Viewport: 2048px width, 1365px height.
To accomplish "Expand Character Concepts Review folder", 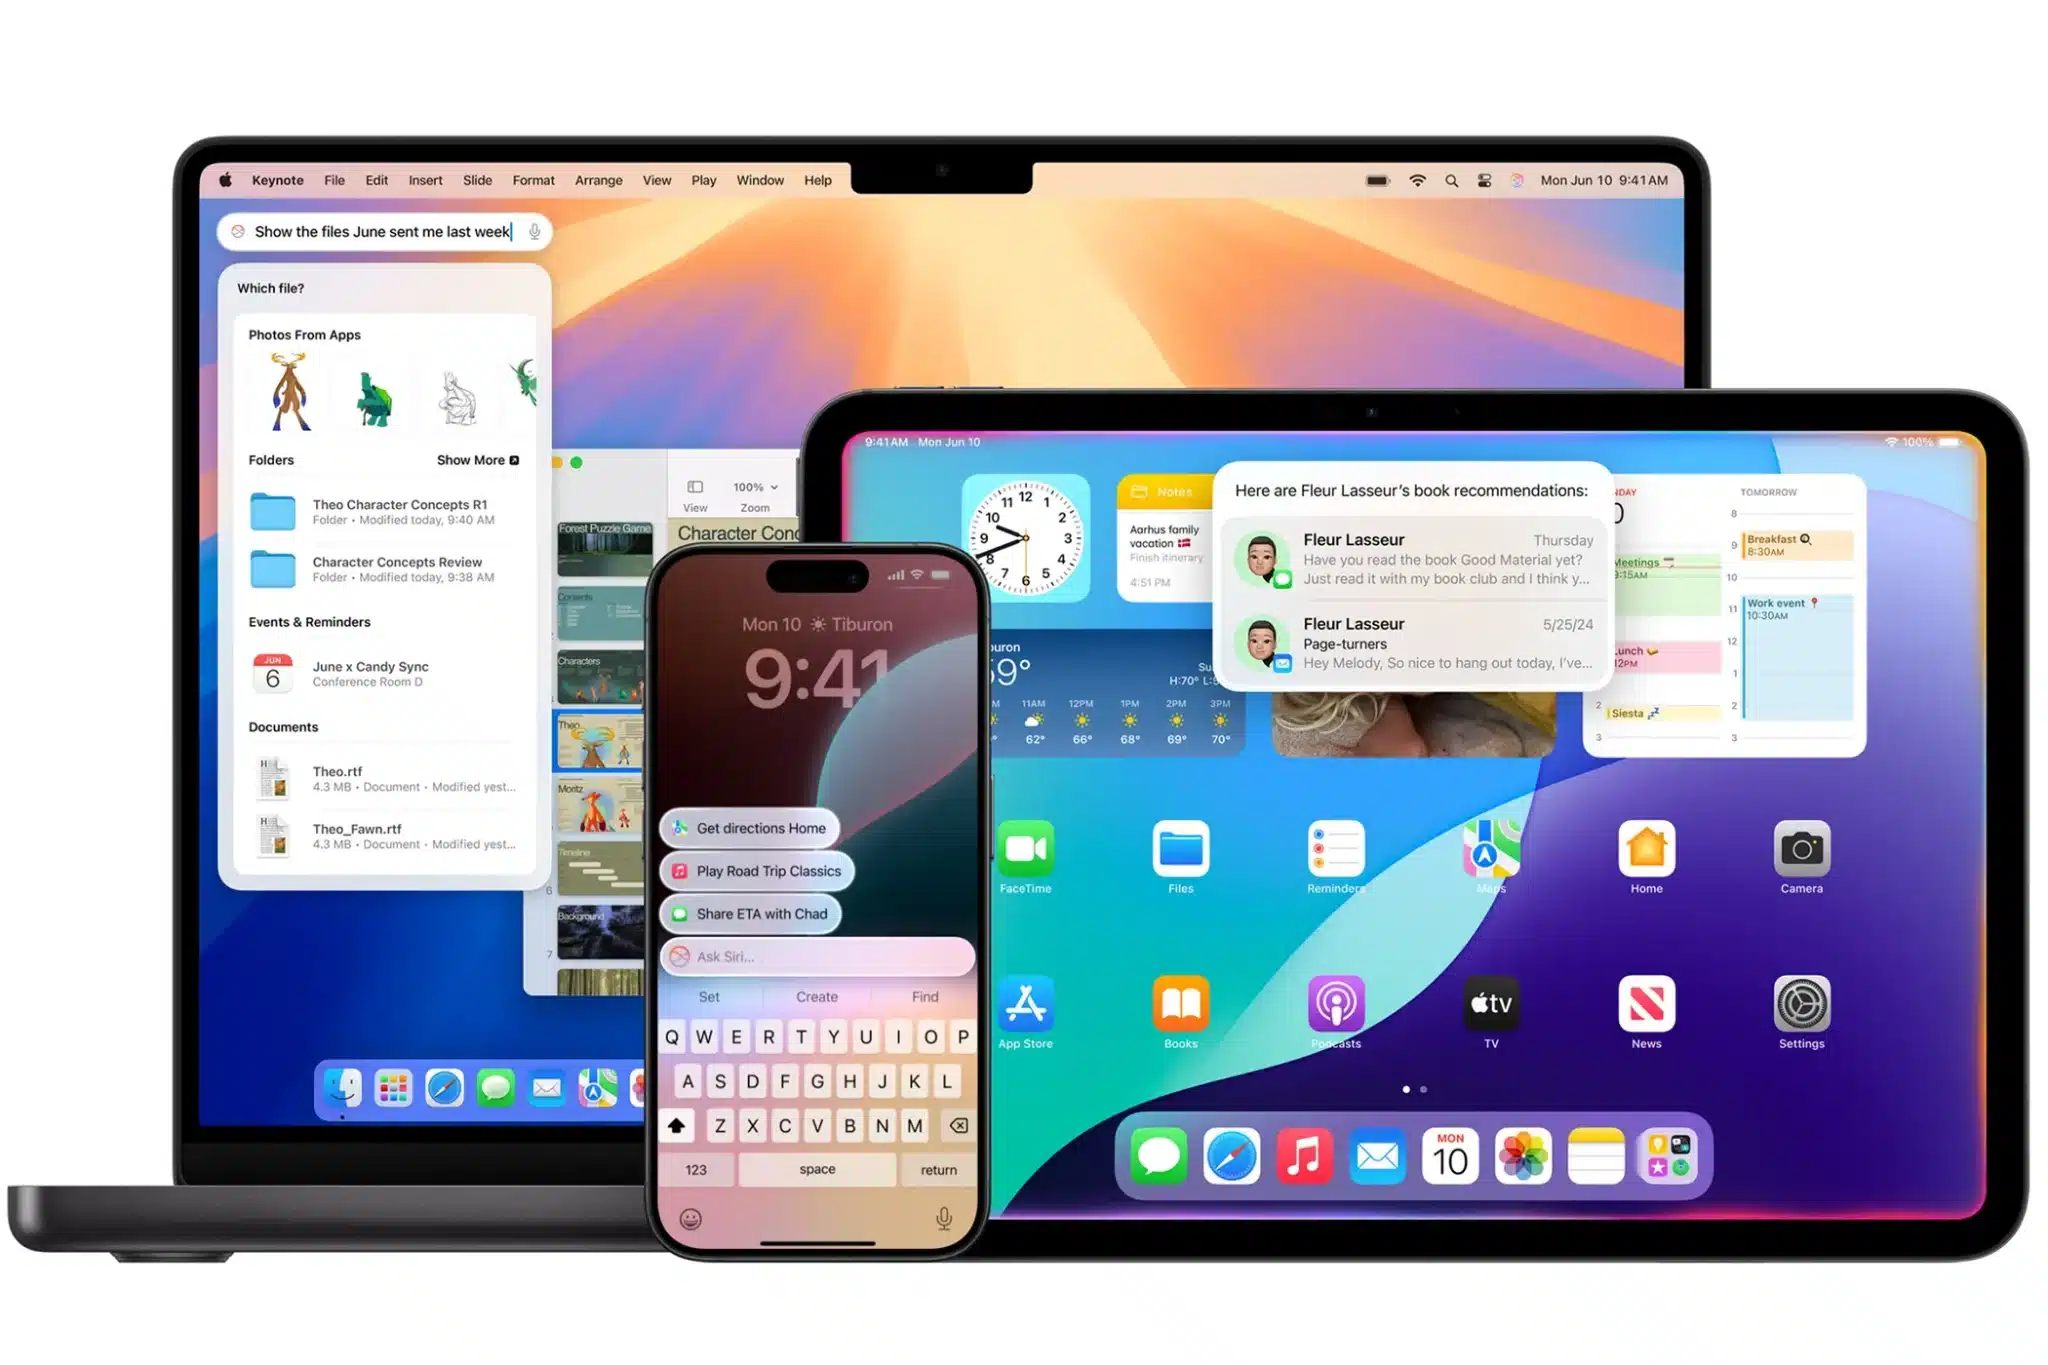I will point(385,571).
